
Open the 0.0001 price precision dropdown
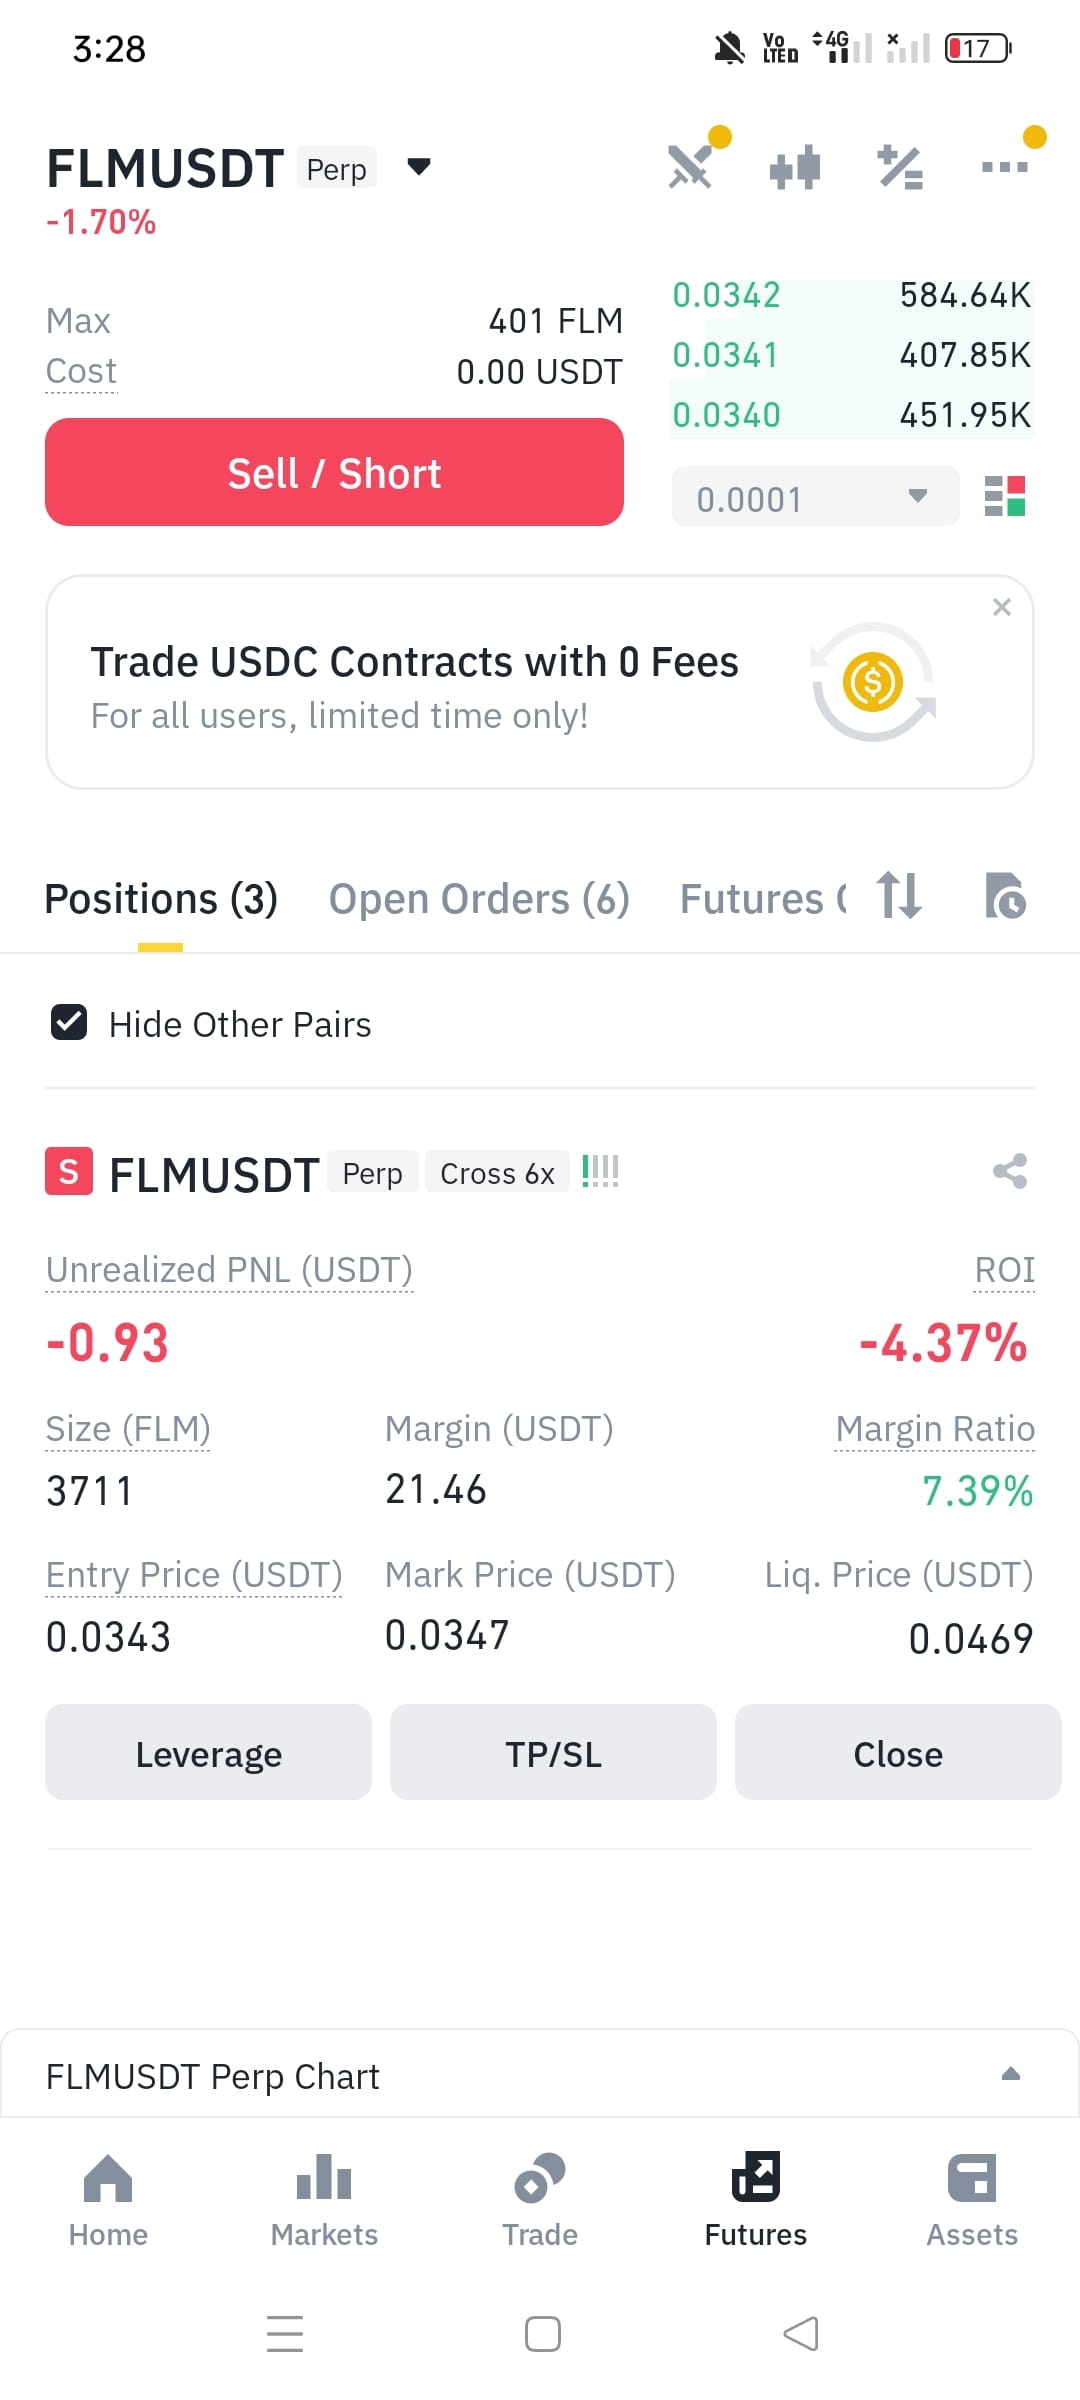(x=815, y=497)
